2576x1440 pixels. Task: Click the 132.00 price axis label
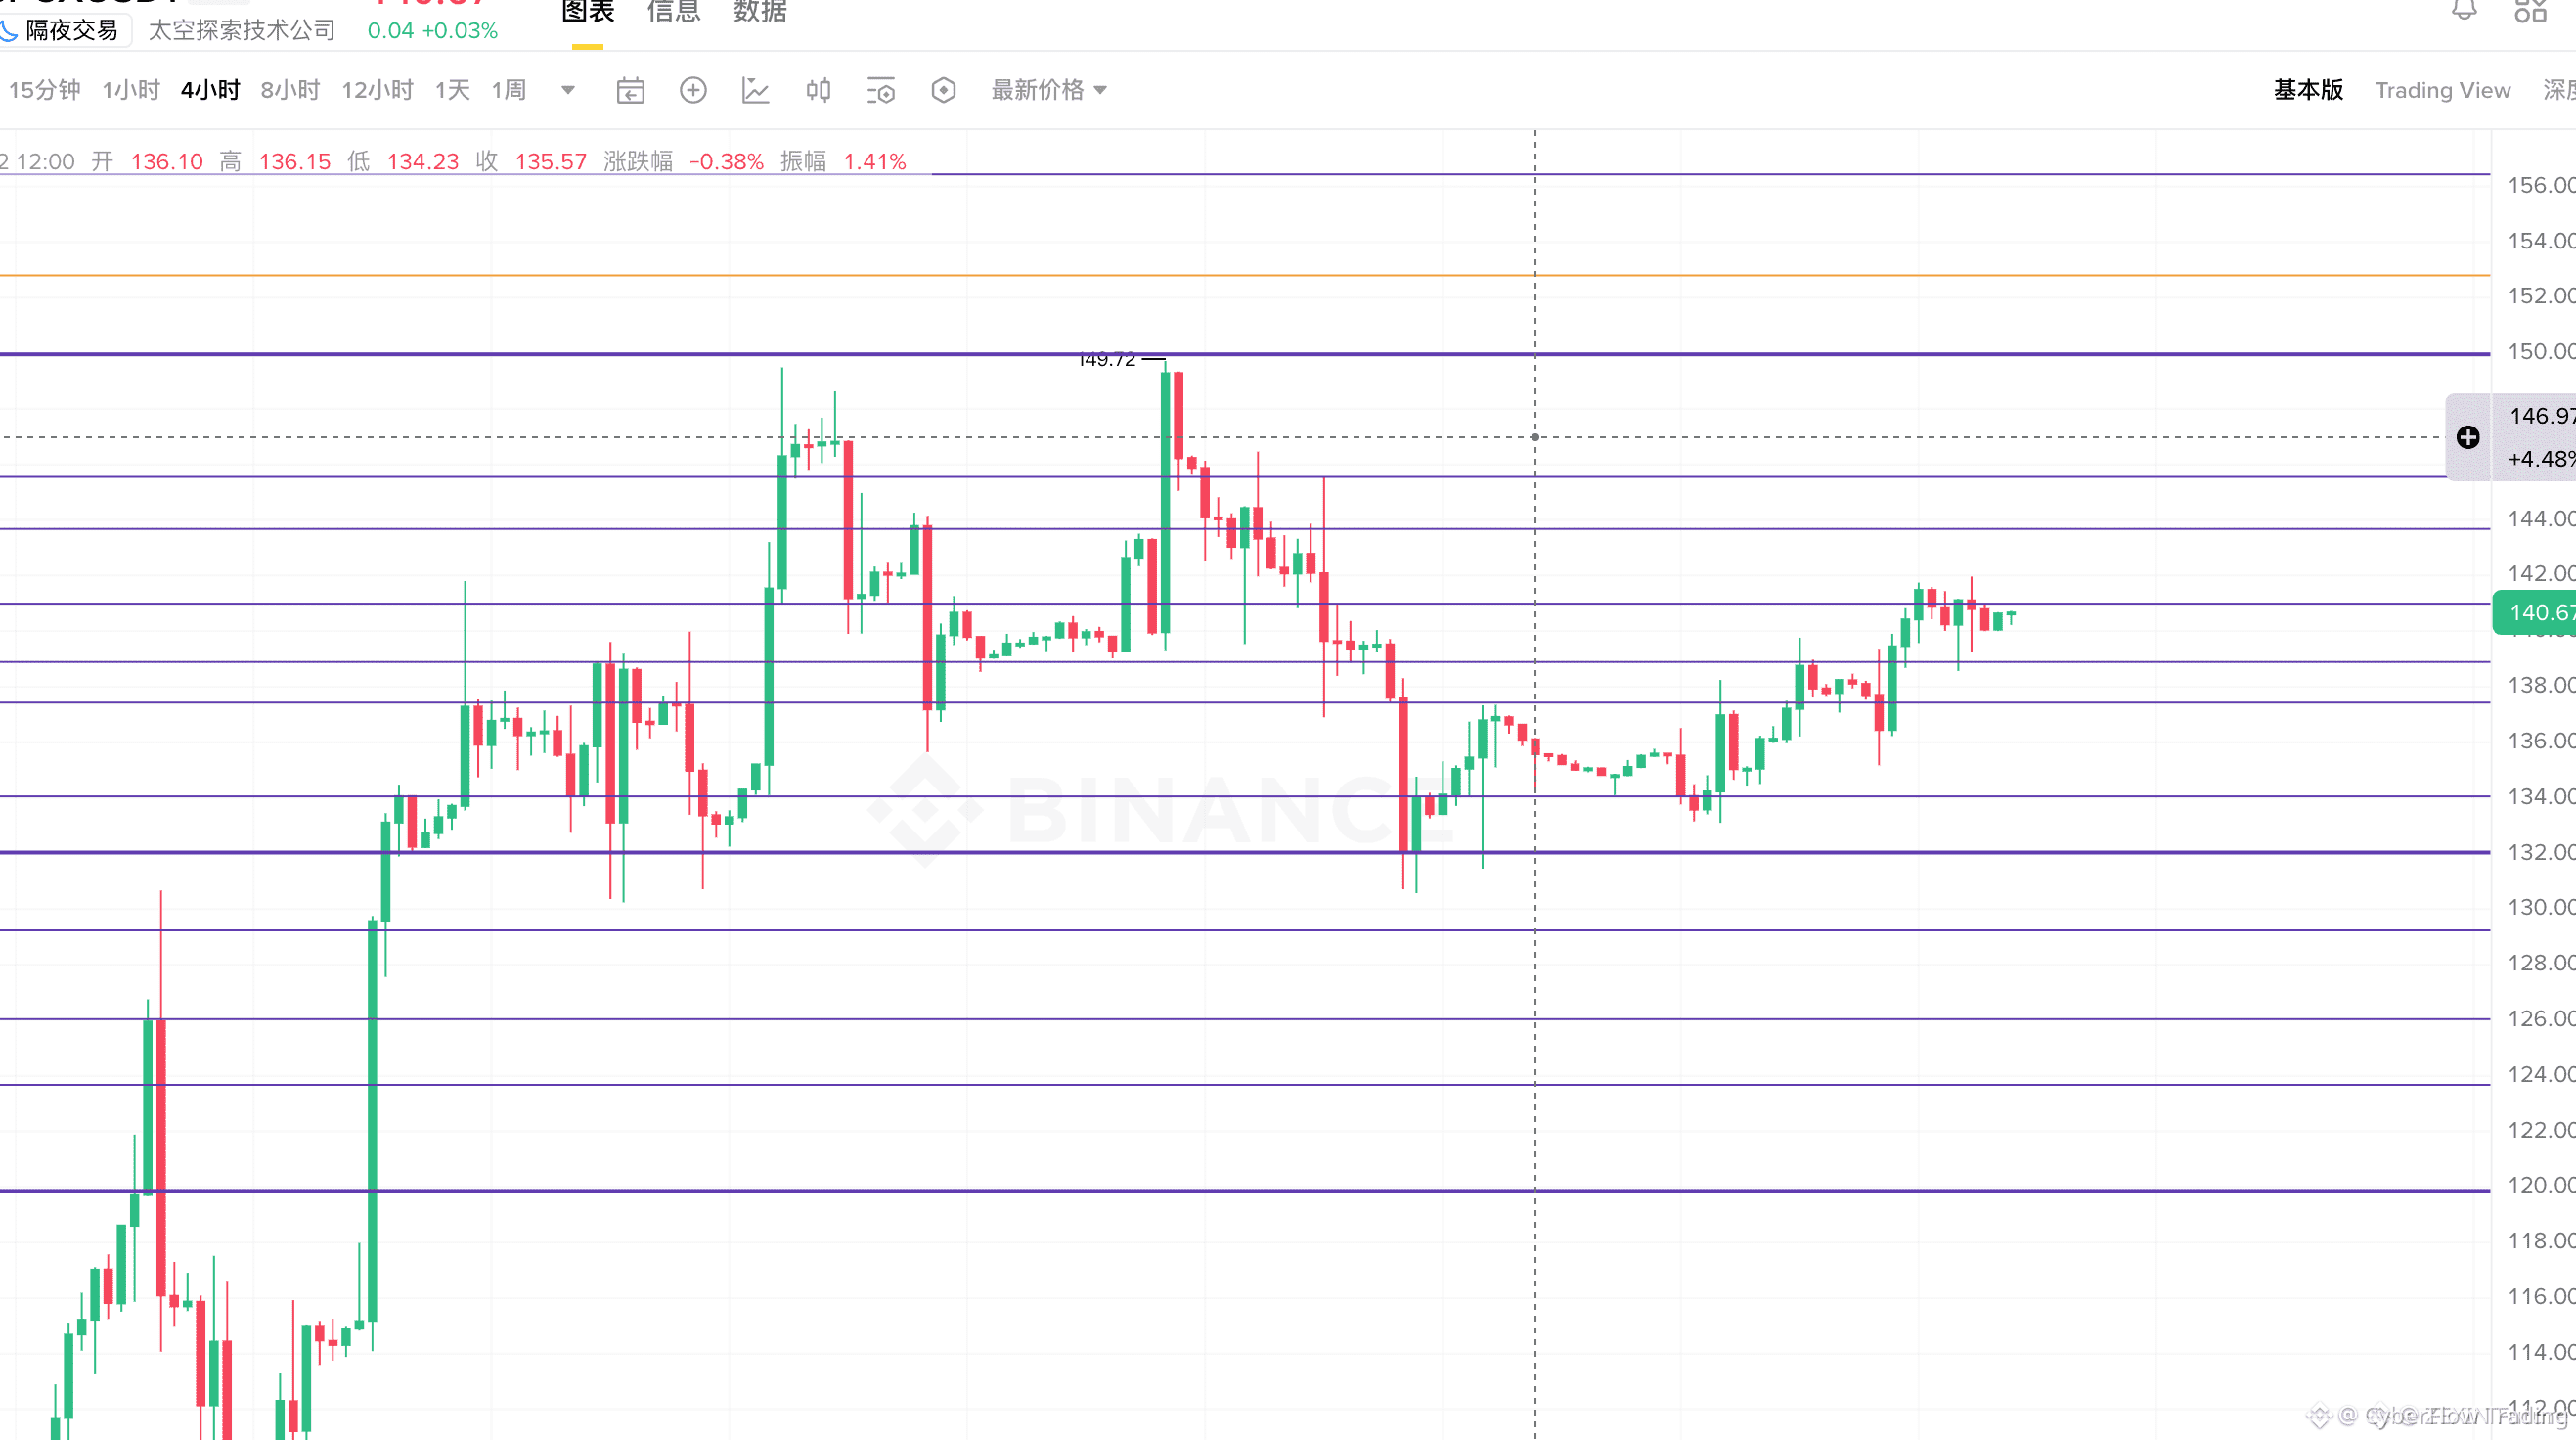pos(2541,852)
